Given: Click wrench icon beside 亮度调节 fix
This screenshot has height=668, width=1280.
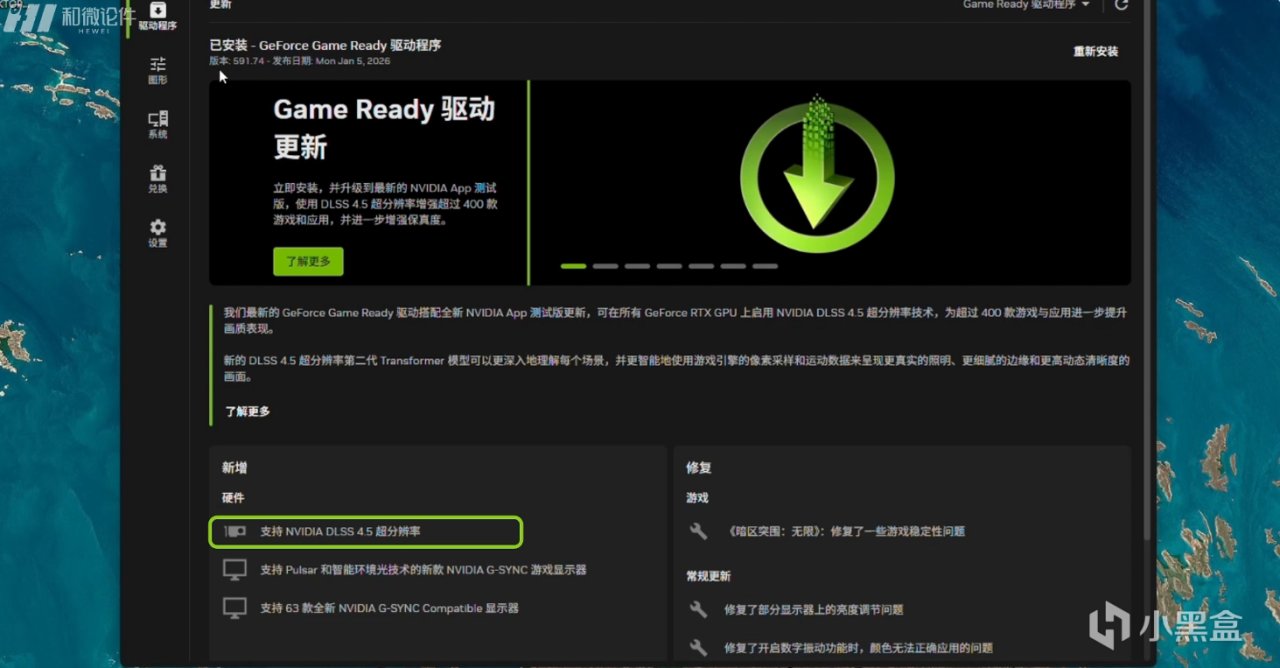Looking at the screenshot, I should coord(699,609).
